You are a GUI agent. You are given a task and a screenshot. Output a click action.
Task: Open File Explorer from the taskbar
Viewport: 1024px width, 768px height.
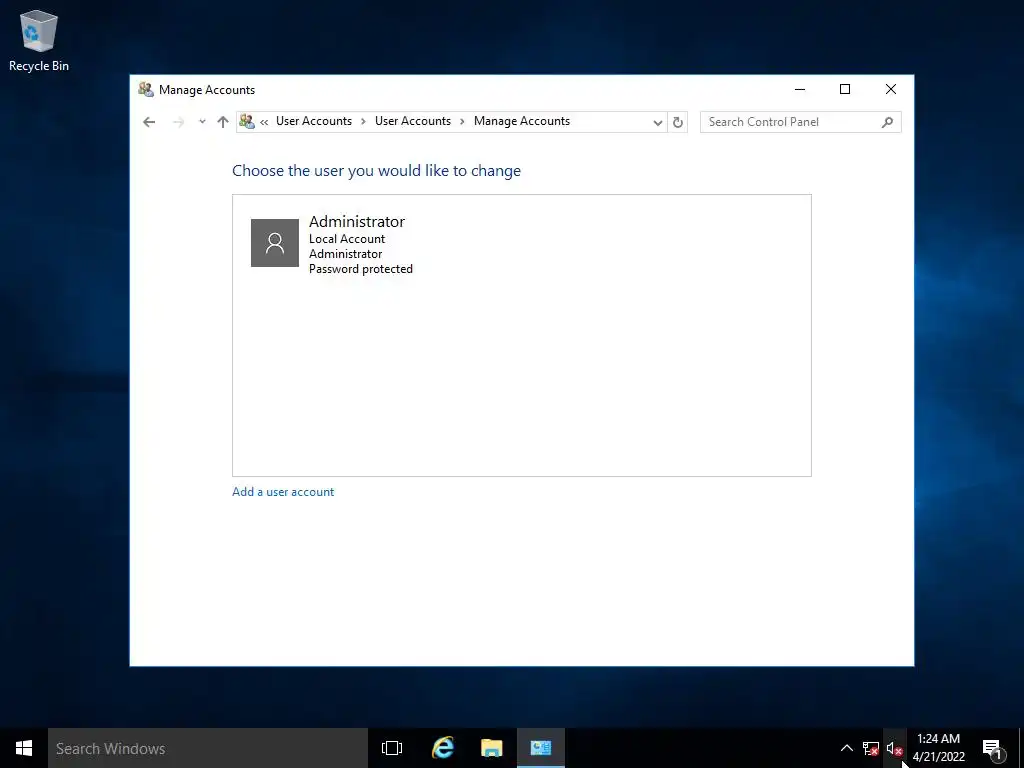click(492, 748)
